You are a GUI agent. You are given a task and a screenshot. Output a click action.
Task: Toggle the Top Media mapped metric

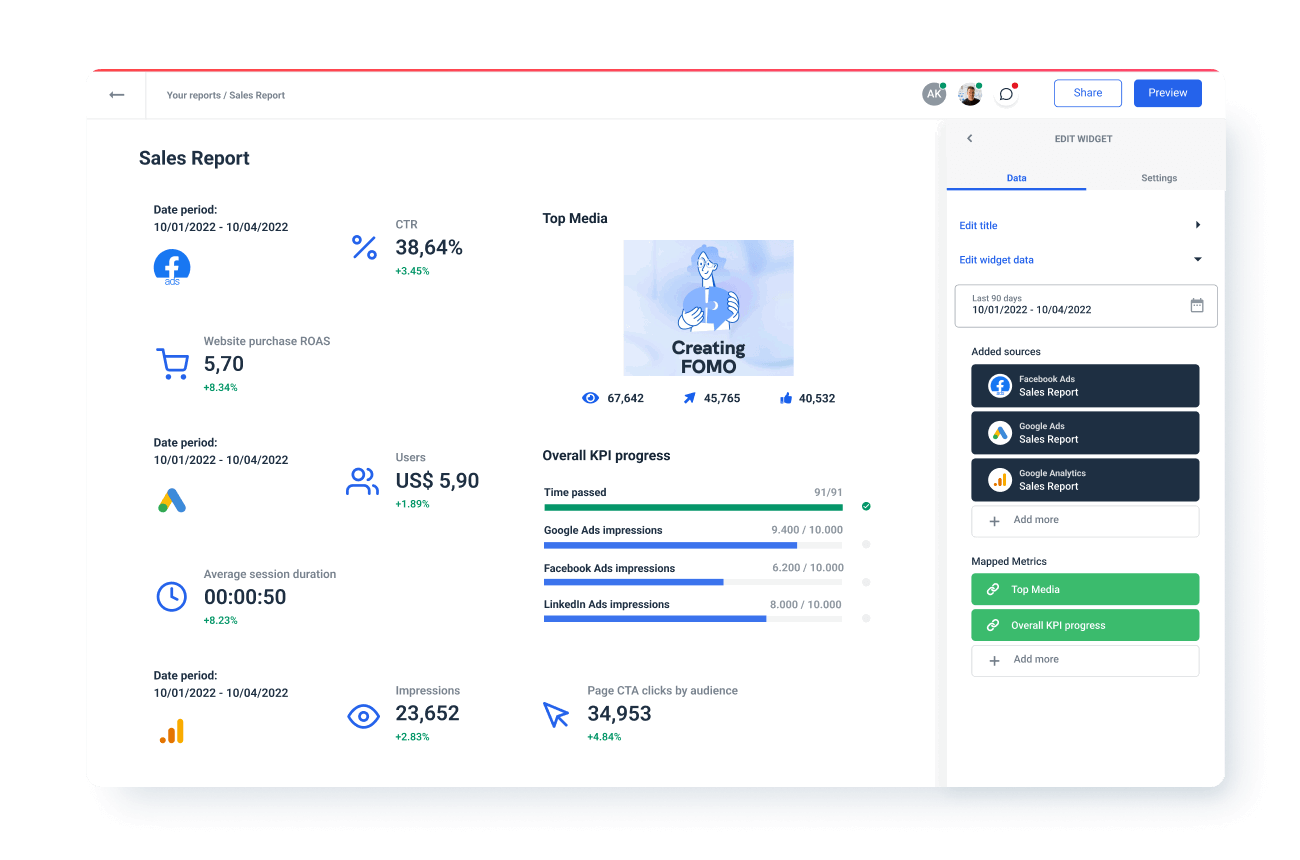pyautogui.click(x=1085, y=589)
